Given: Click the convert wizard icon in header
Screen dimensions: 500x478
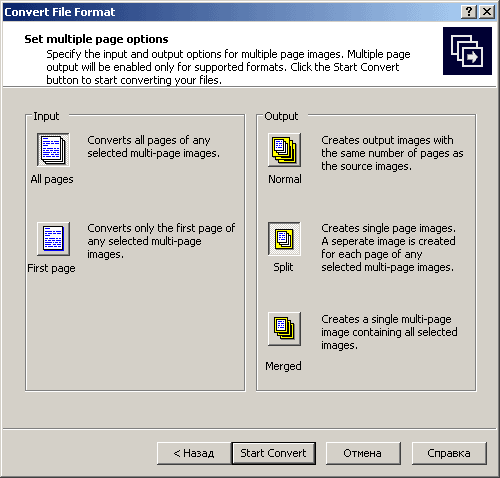Looking at the screenshot, I should pos(467,51).
